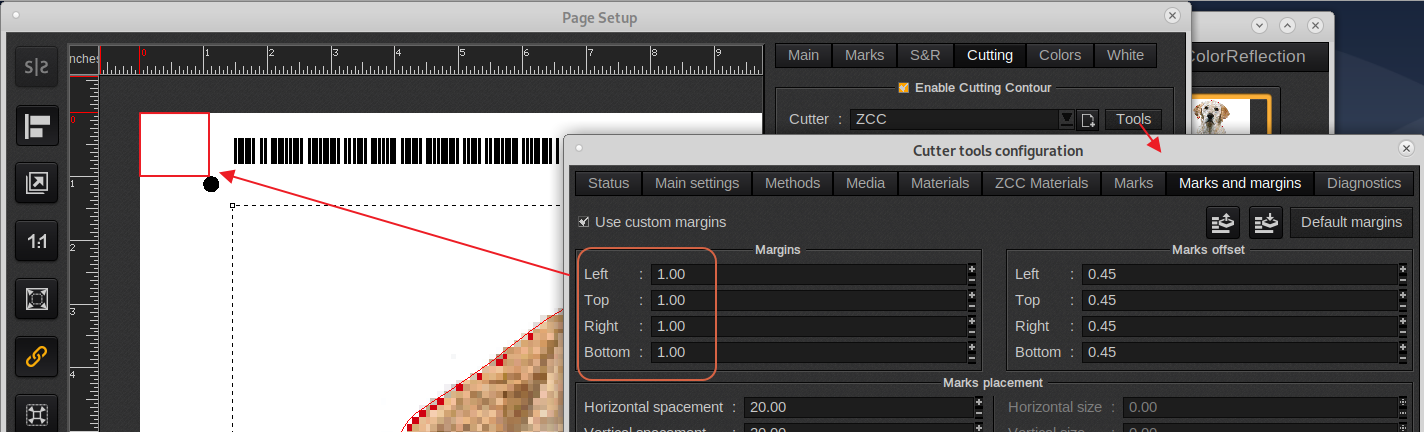Viewport: 1424px width, 432px height.
Task: Toggle the orange chain link icon
Action: click(37, 357)
